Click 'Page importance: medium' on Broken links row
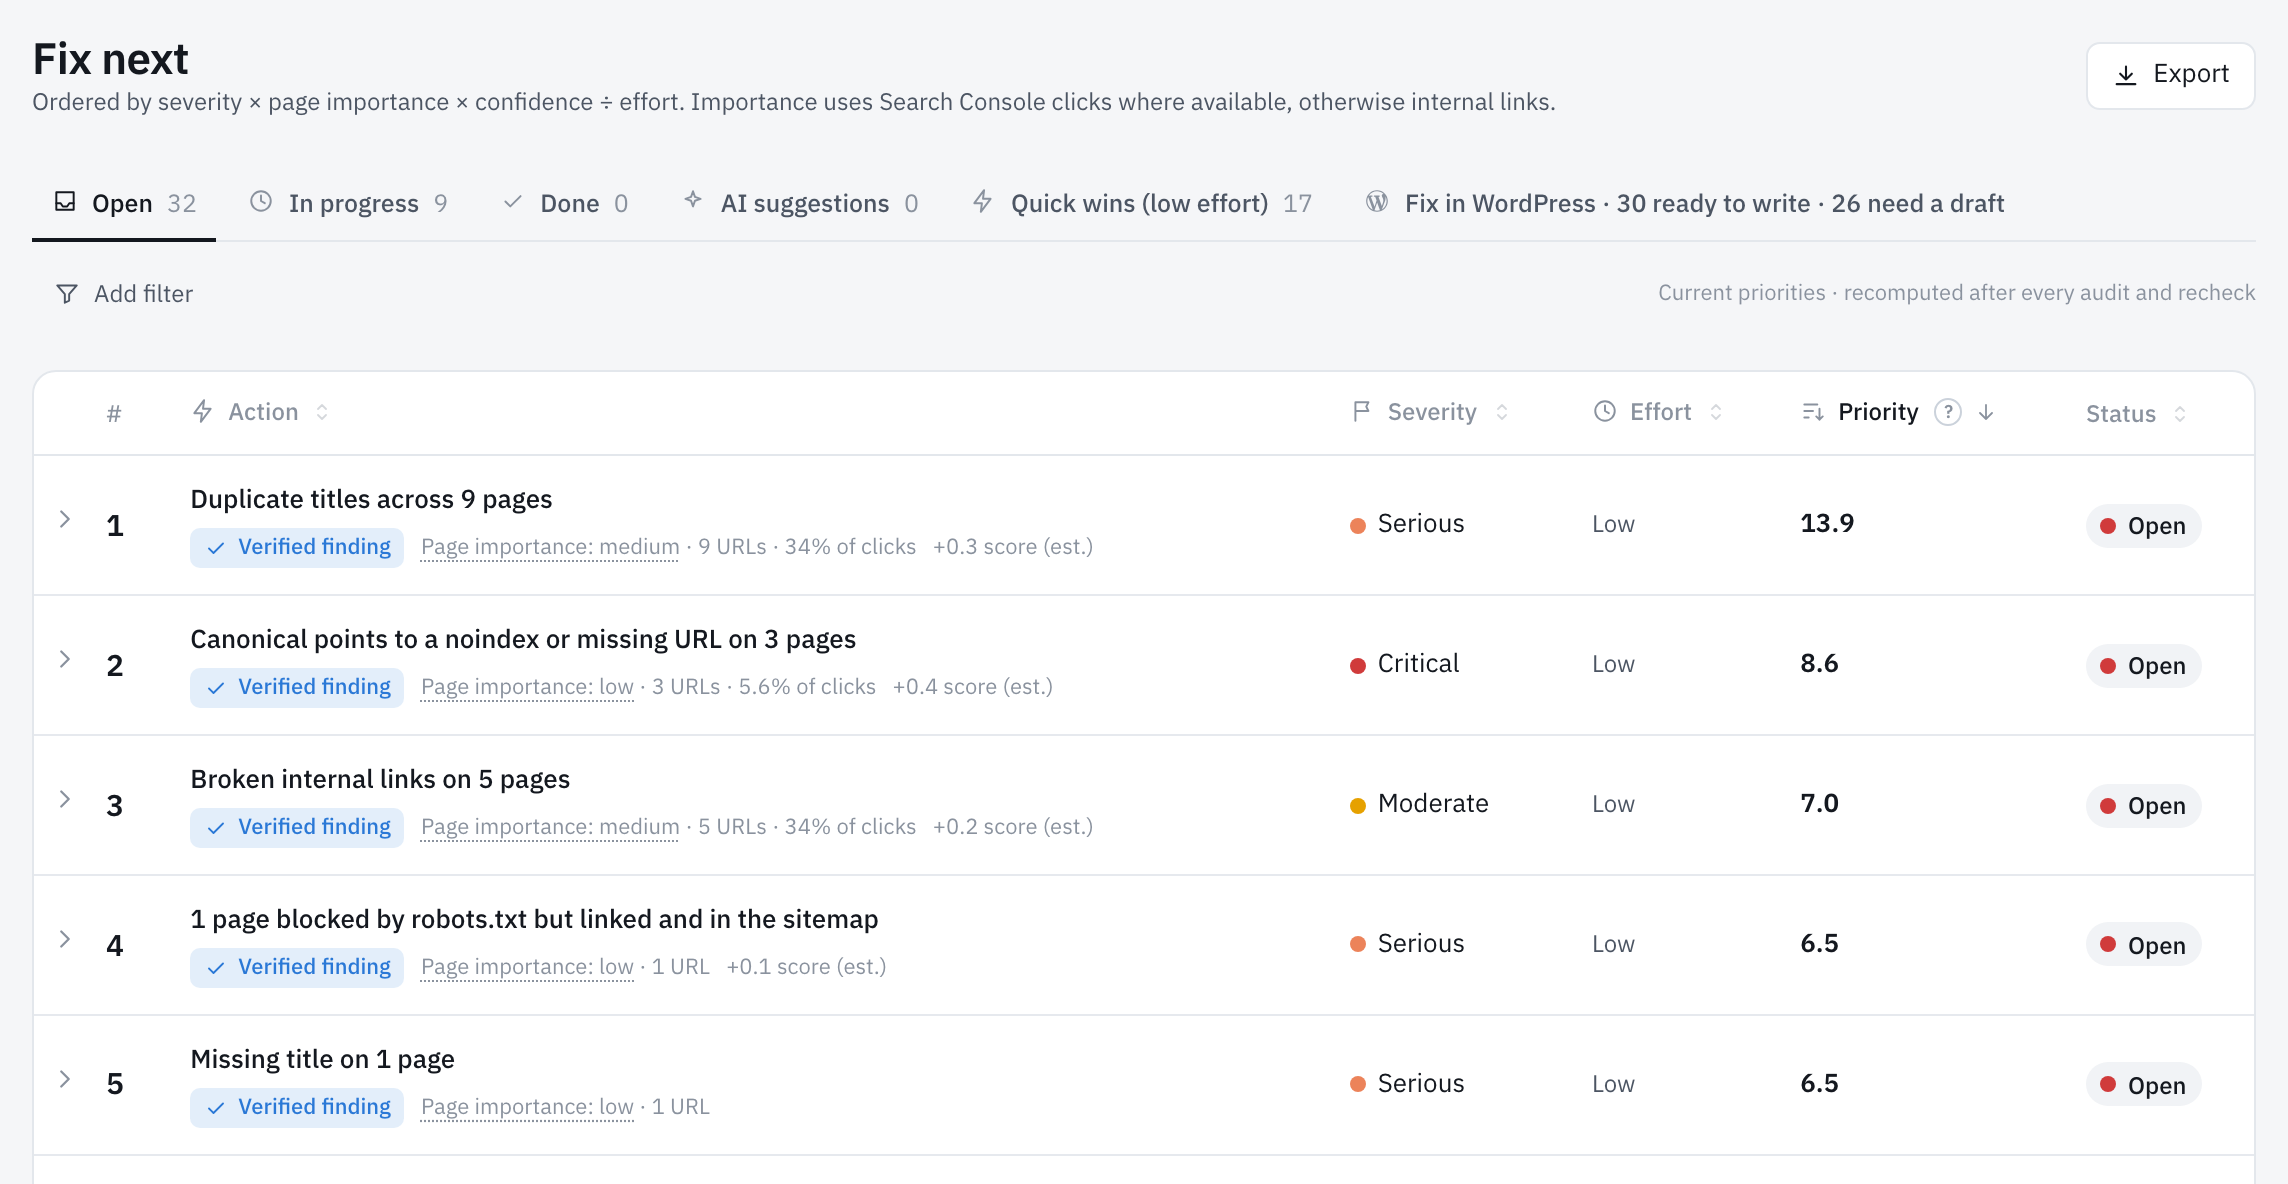 click(550, 827)
